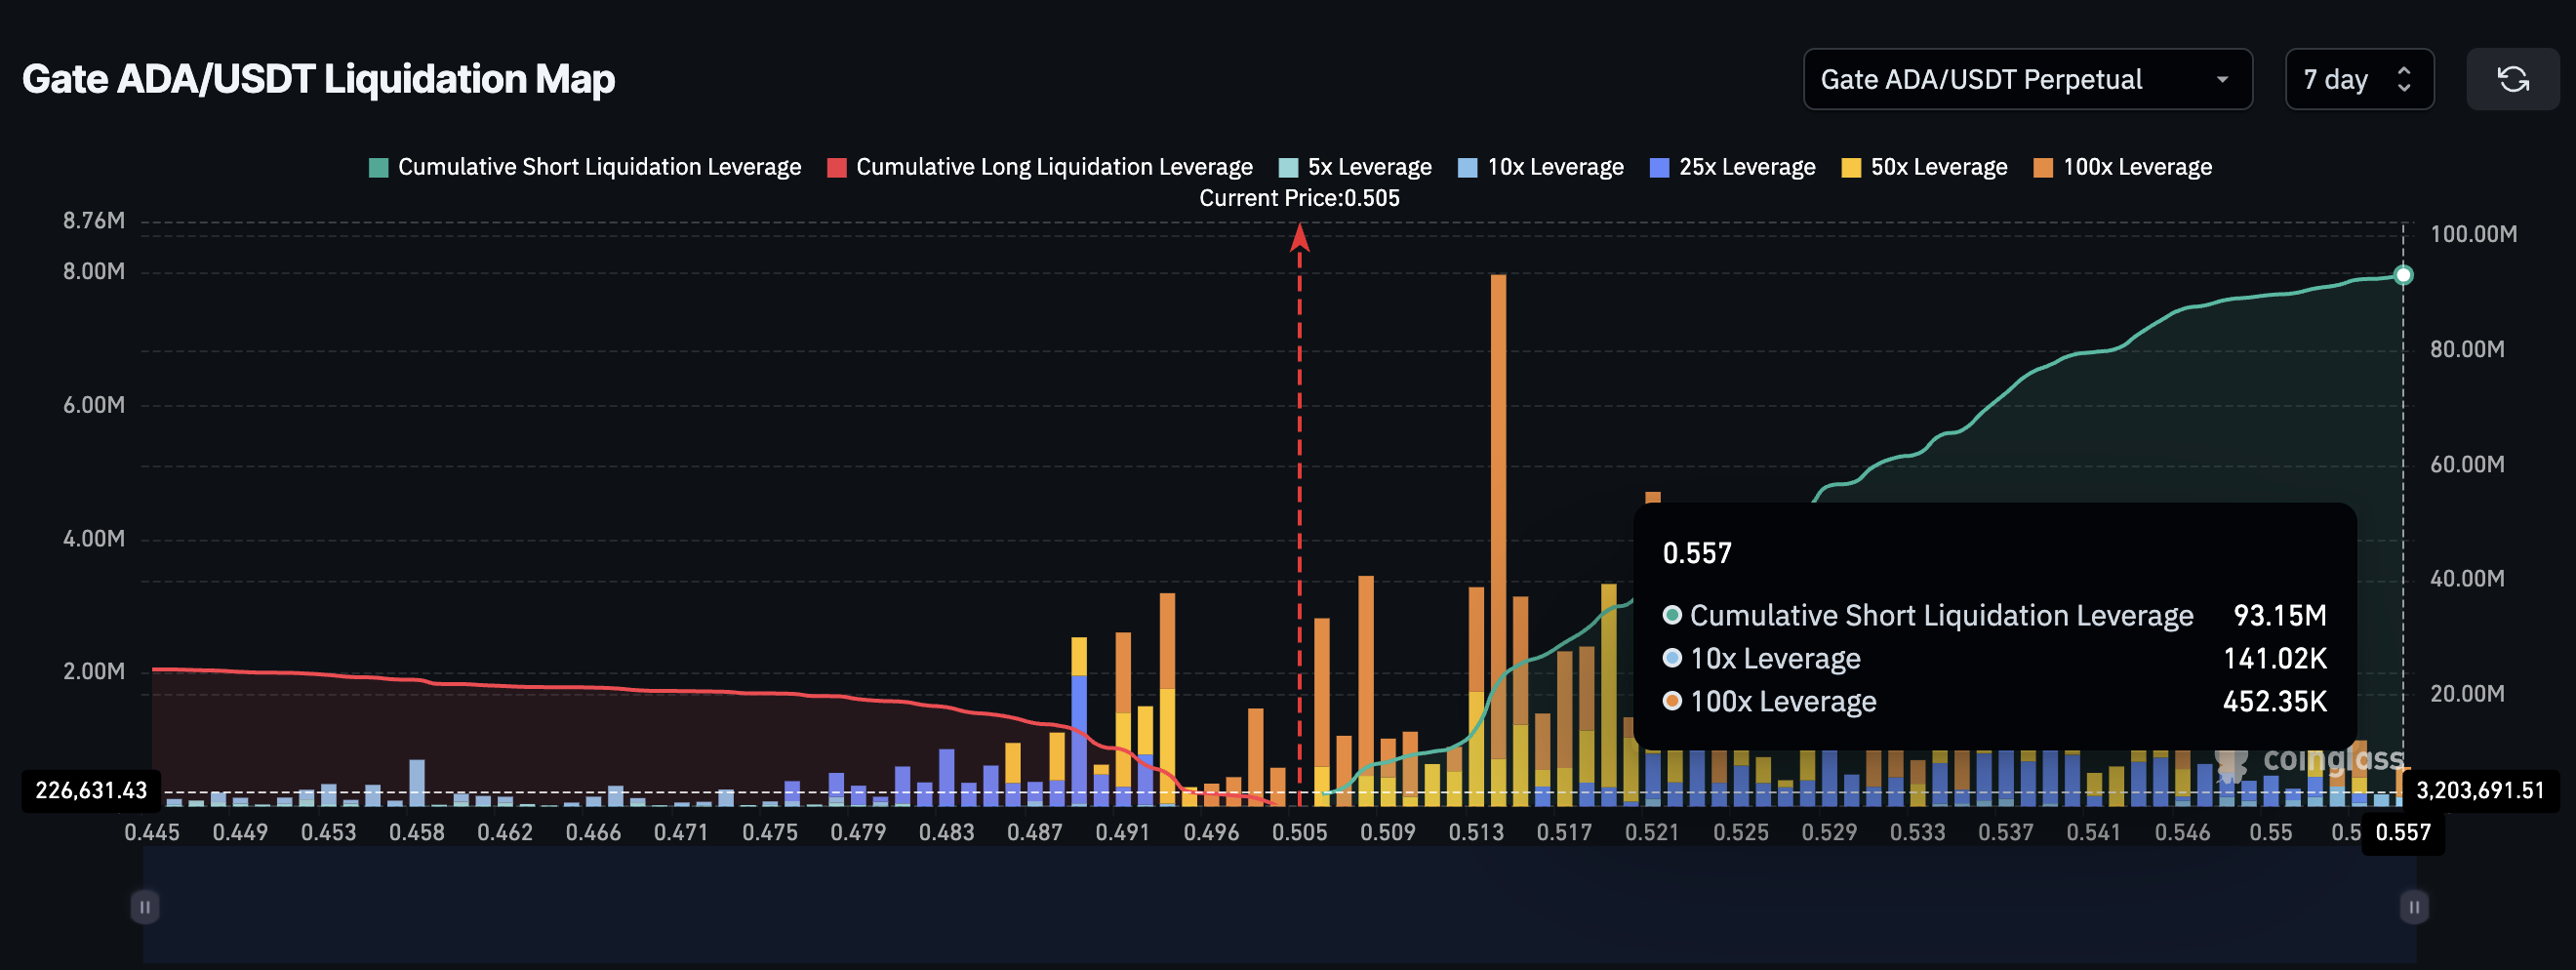Click the up chevron on the timeframe stepper
This screenshot has width=2576, height=970.
click(2404, 71)
